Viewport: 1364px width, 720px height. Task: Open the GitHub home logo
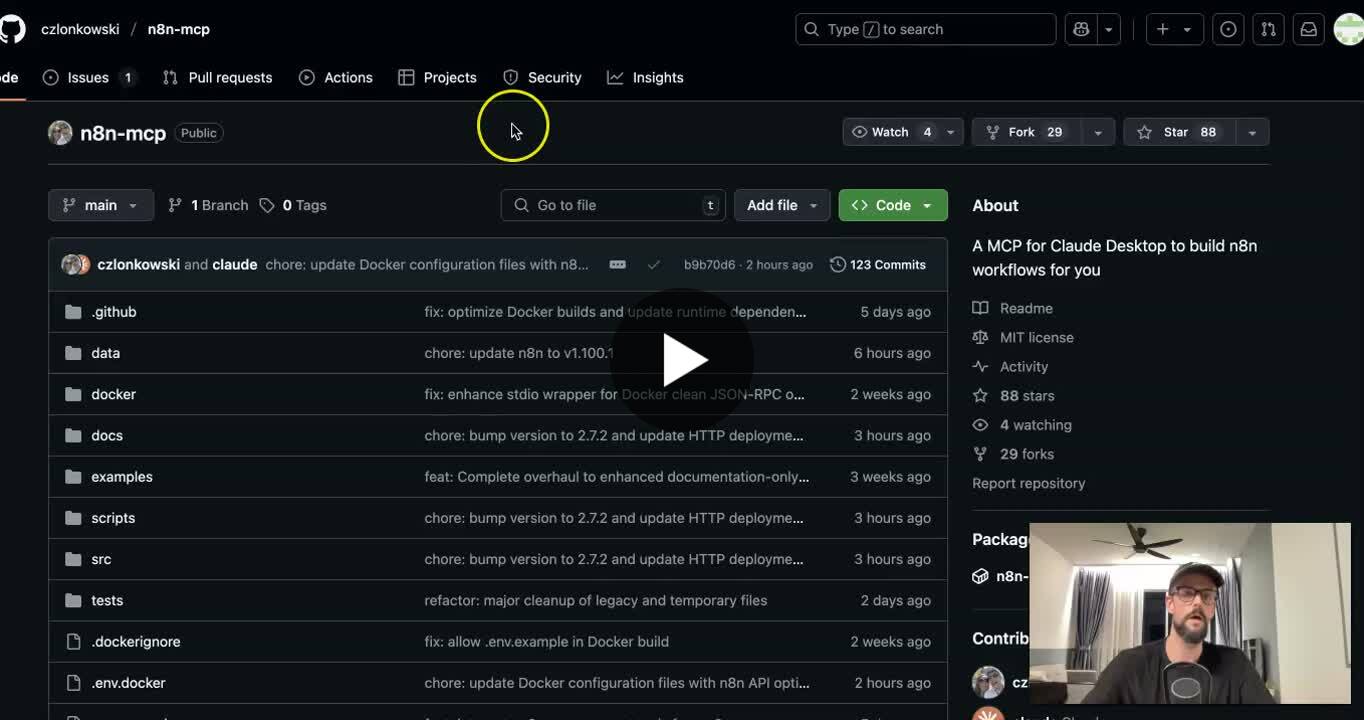point(11,29)
